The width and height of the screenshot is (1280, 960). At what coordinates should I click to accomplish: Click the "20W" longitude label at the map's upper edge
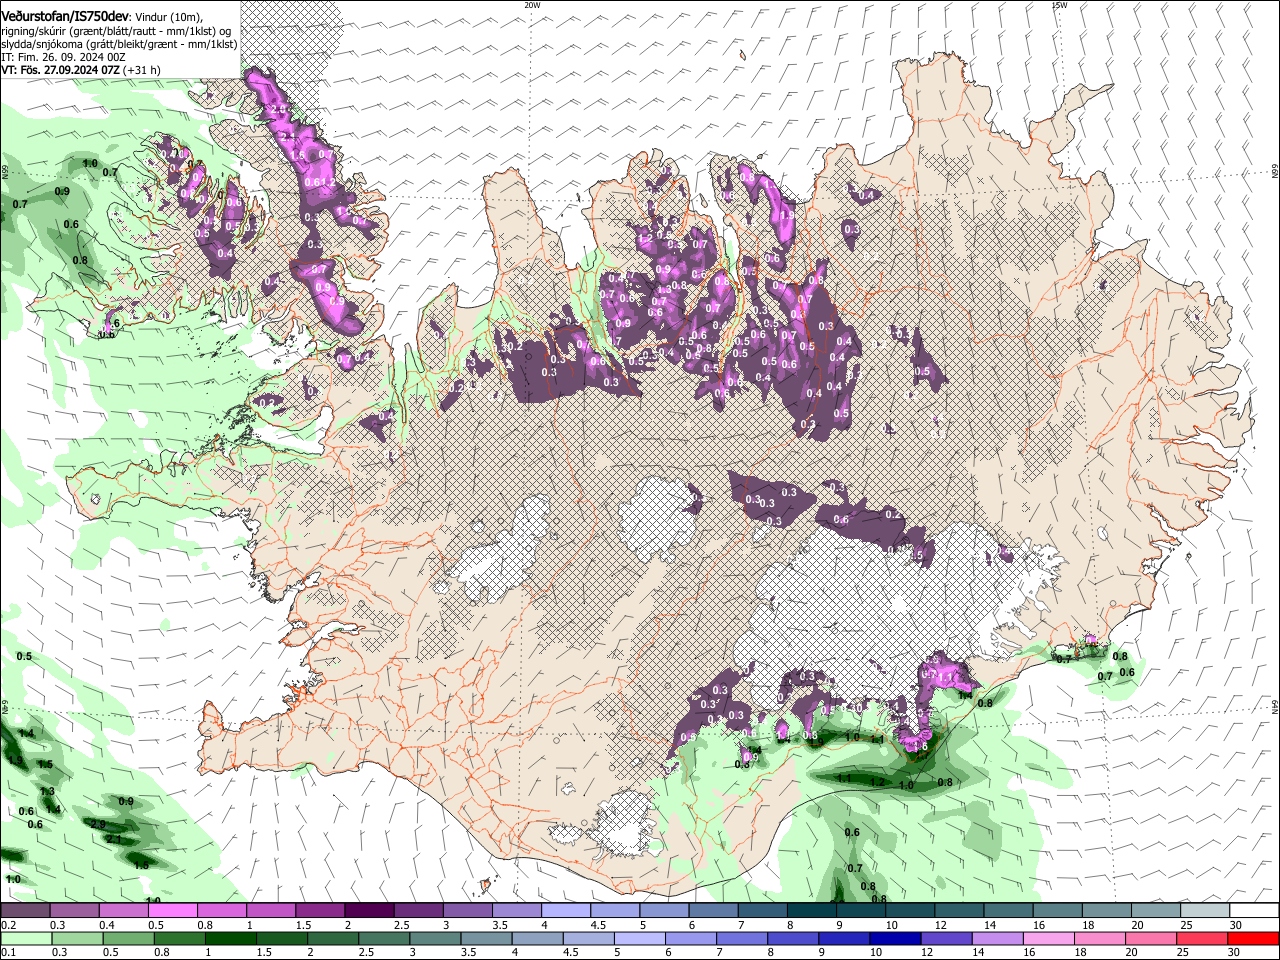tap(532, 5)
